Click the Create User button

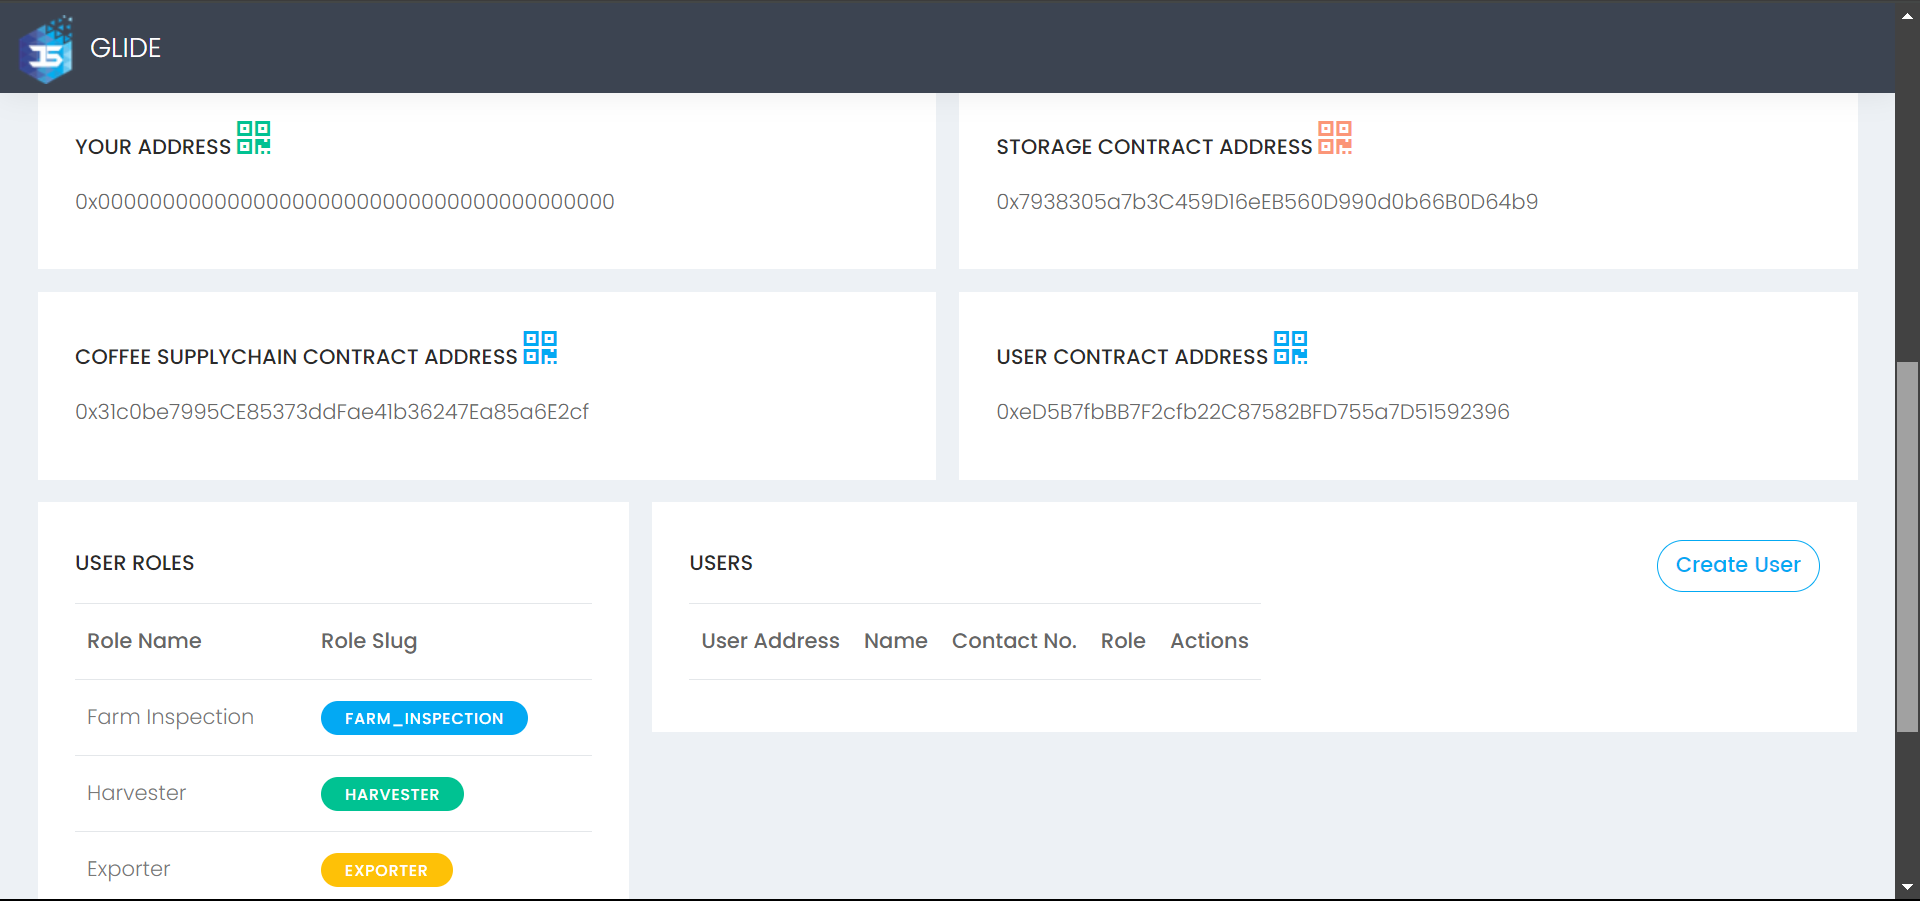point(1737,565)
